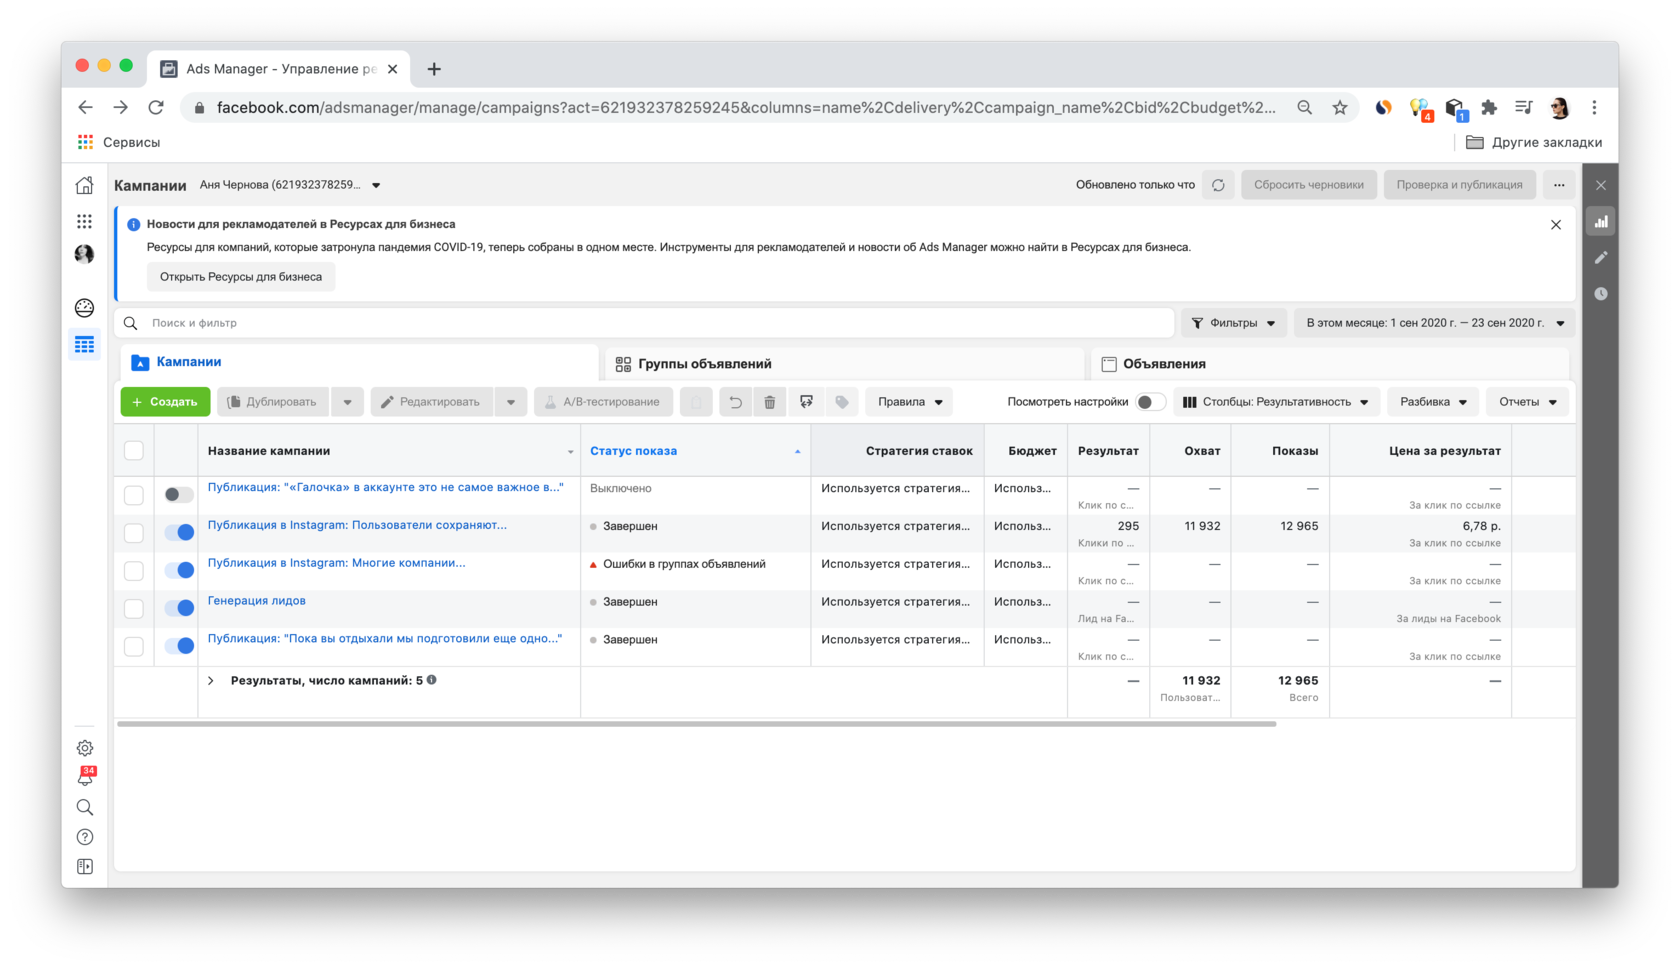Open Столбцы: Результативность dropdown
The height and width of the screenshot is (969, 1680).
[1276, 402]
